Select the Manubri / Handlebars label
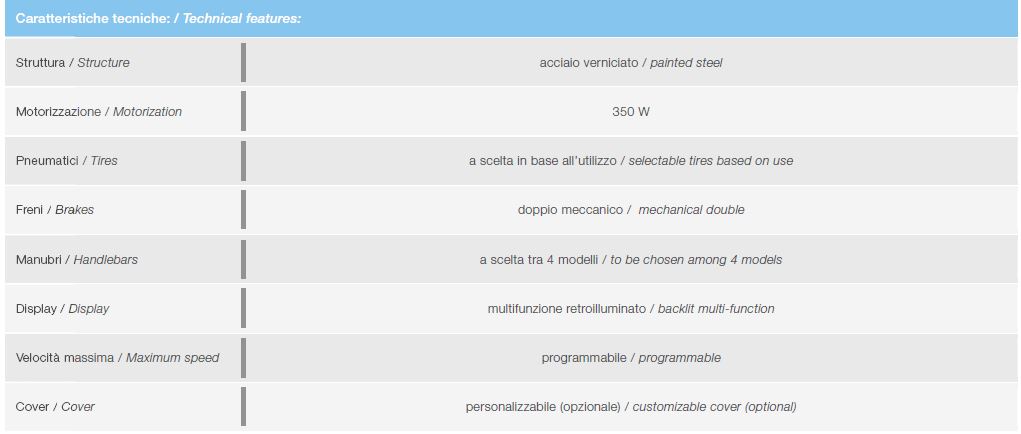 click(x=77, y=260)
